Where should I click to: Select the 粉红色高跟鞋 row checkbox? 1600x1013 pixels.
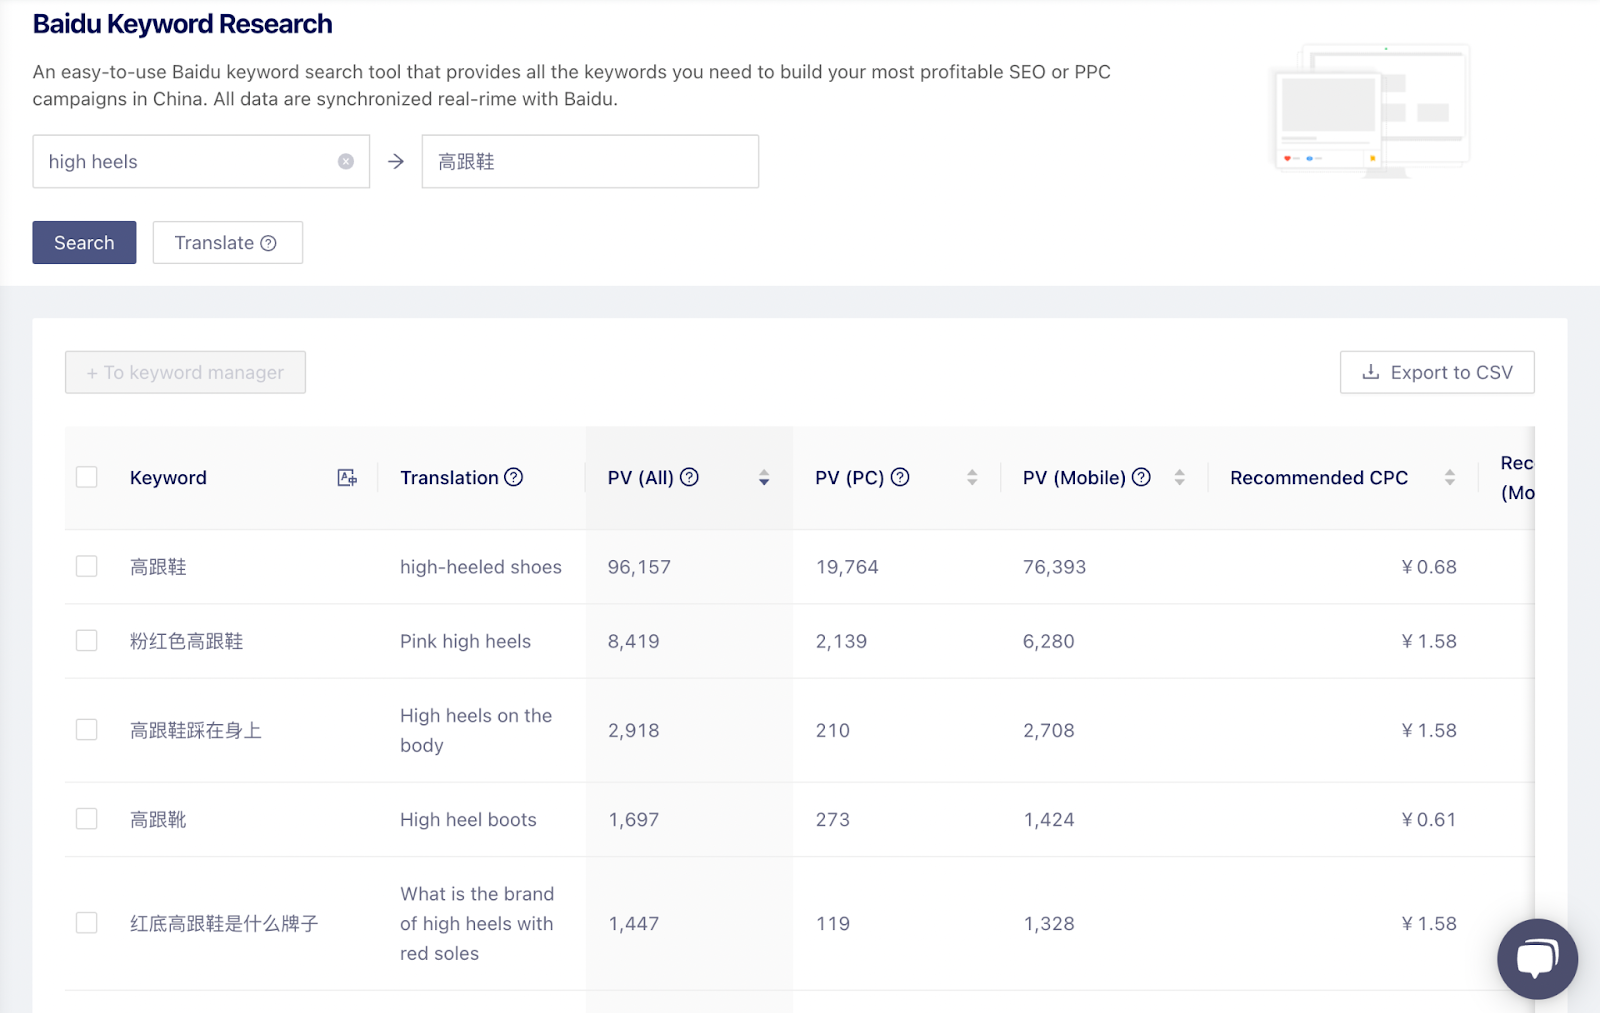click(87, 640)
